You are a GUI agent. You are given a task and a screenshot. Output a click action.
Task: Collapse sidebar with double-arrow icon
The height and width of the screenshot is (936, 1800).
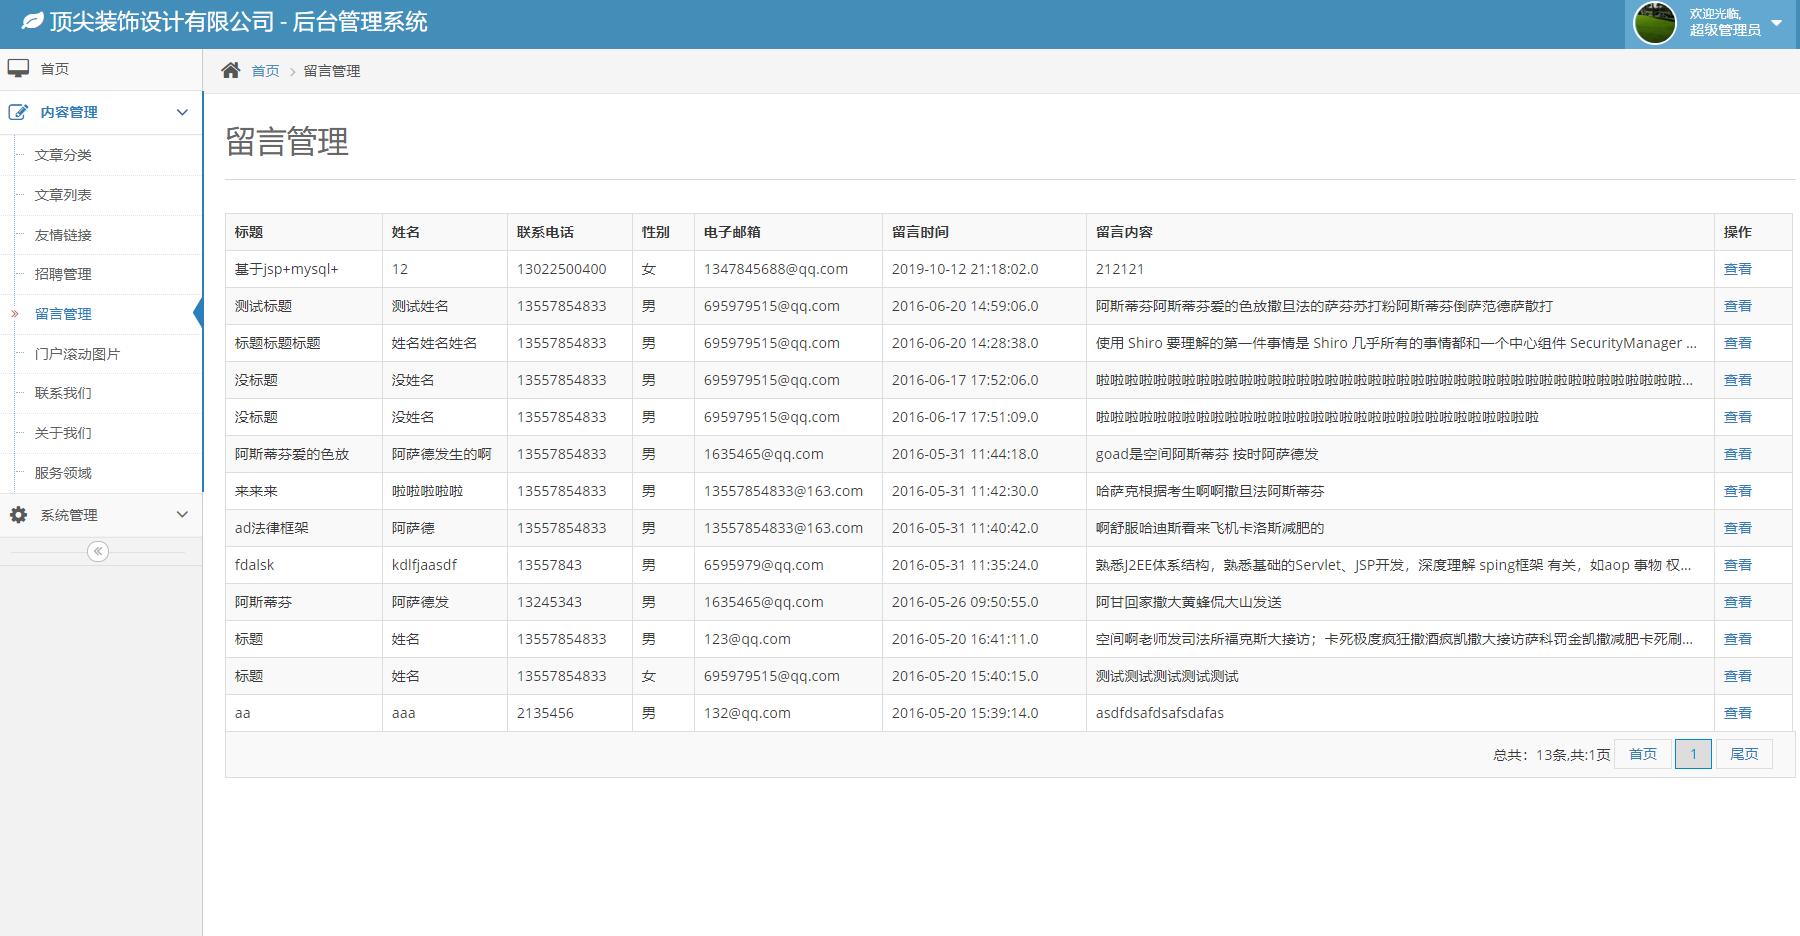[98, 552]
